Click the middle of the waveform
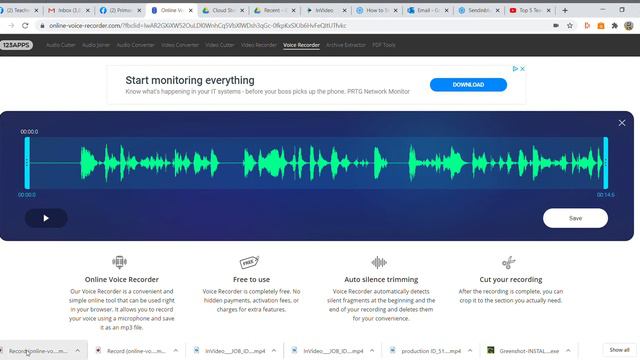 [316, 163]
